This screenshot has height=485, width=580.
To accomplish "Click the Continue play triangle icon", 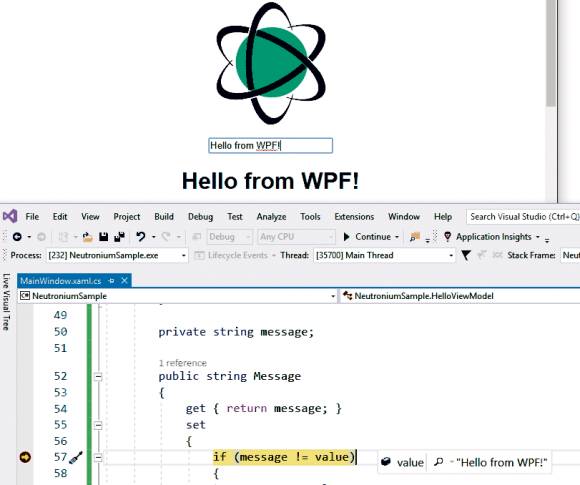I will click(x=346, y=237).
